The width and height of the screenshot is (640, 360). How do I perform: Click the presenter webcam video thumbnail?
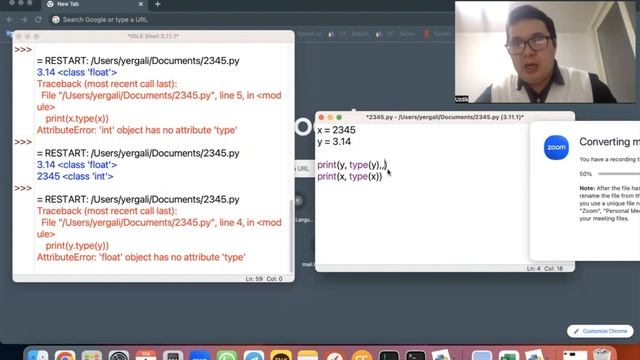point(545,52)
